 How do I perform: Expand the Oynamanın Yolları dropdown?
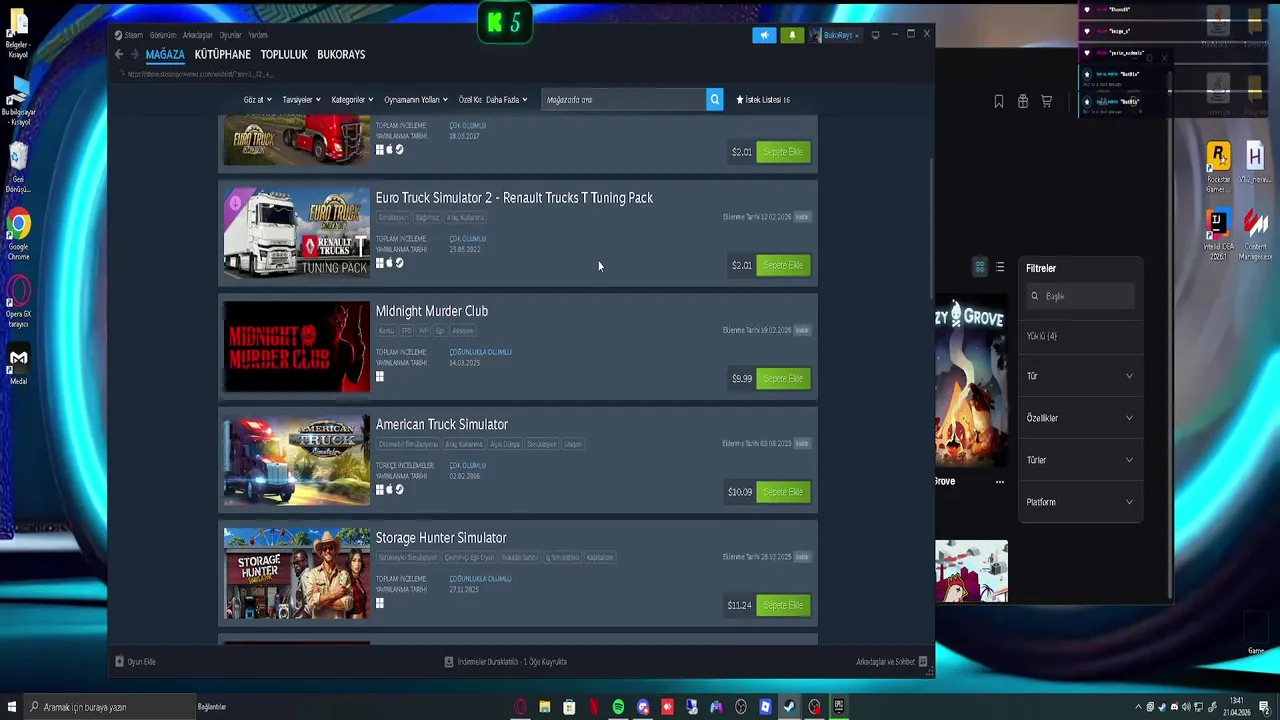point(416,100)
